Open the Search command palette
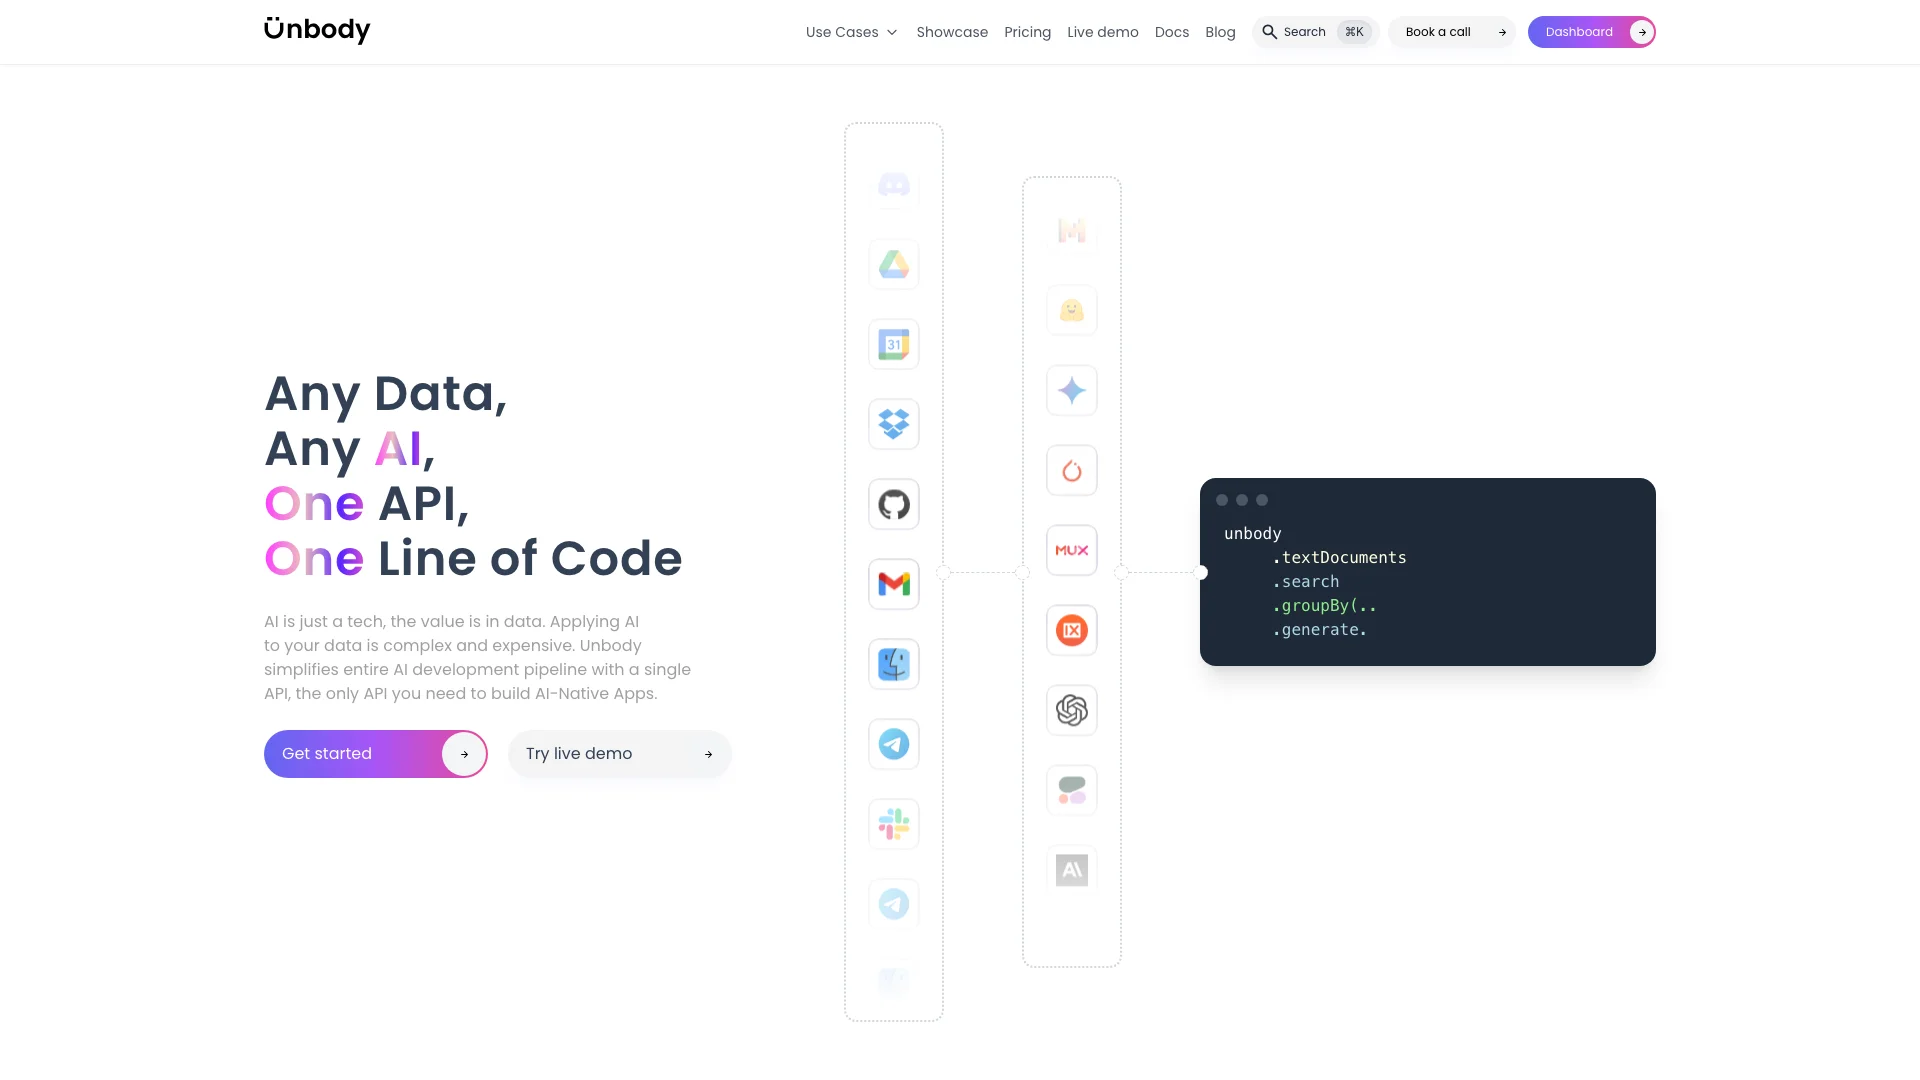This screenshot has width=1920, height=1080. click(1315, 32)
